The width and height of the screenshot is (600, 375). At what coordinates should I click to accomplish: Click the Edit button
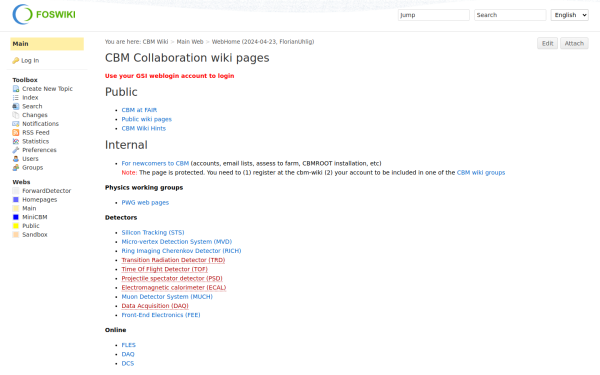(547, 43)
